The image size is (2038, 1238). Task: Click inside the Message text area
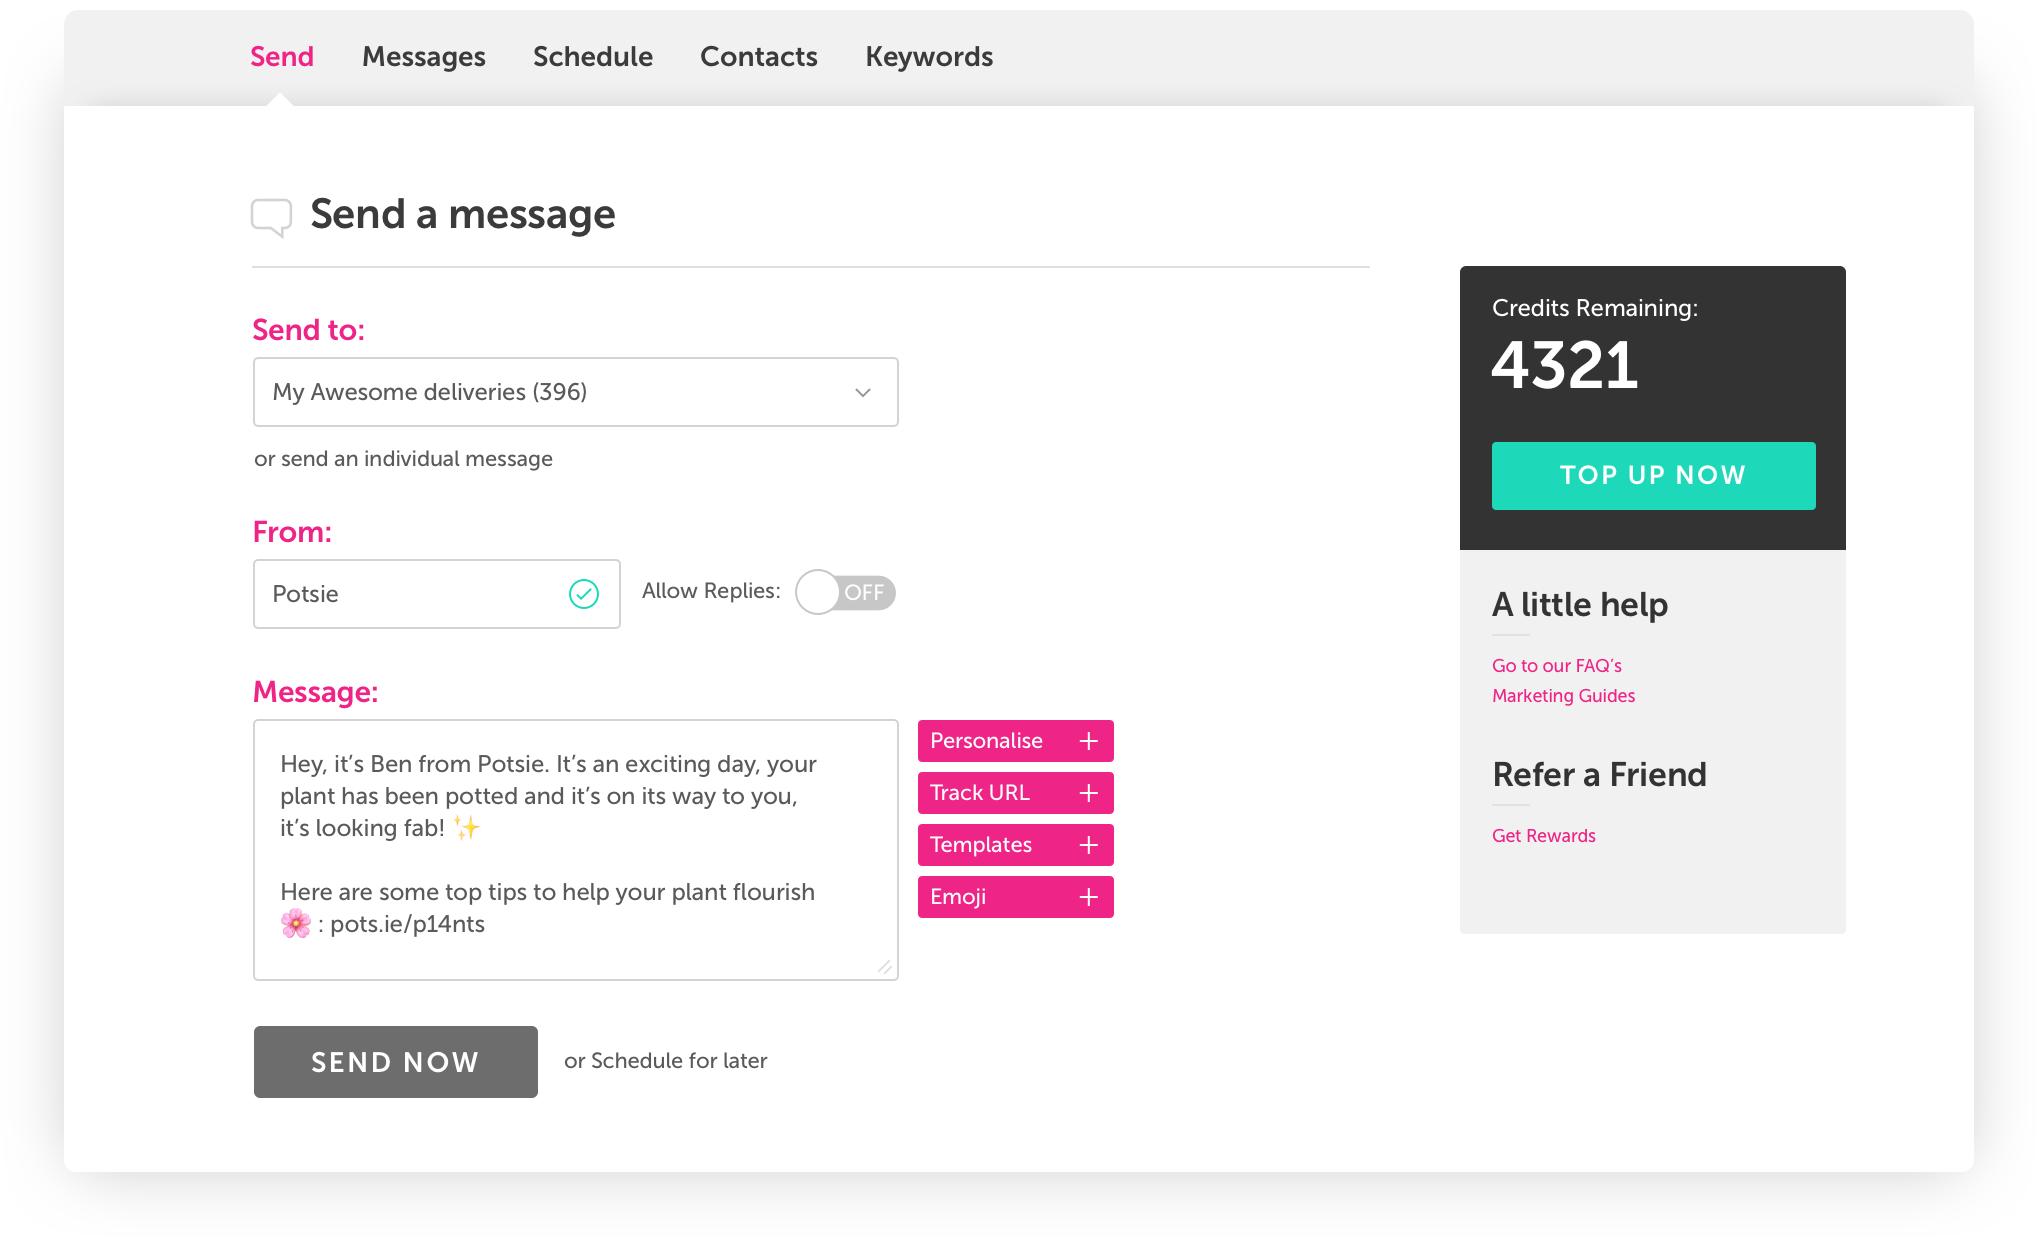click(x=575, y=845)
